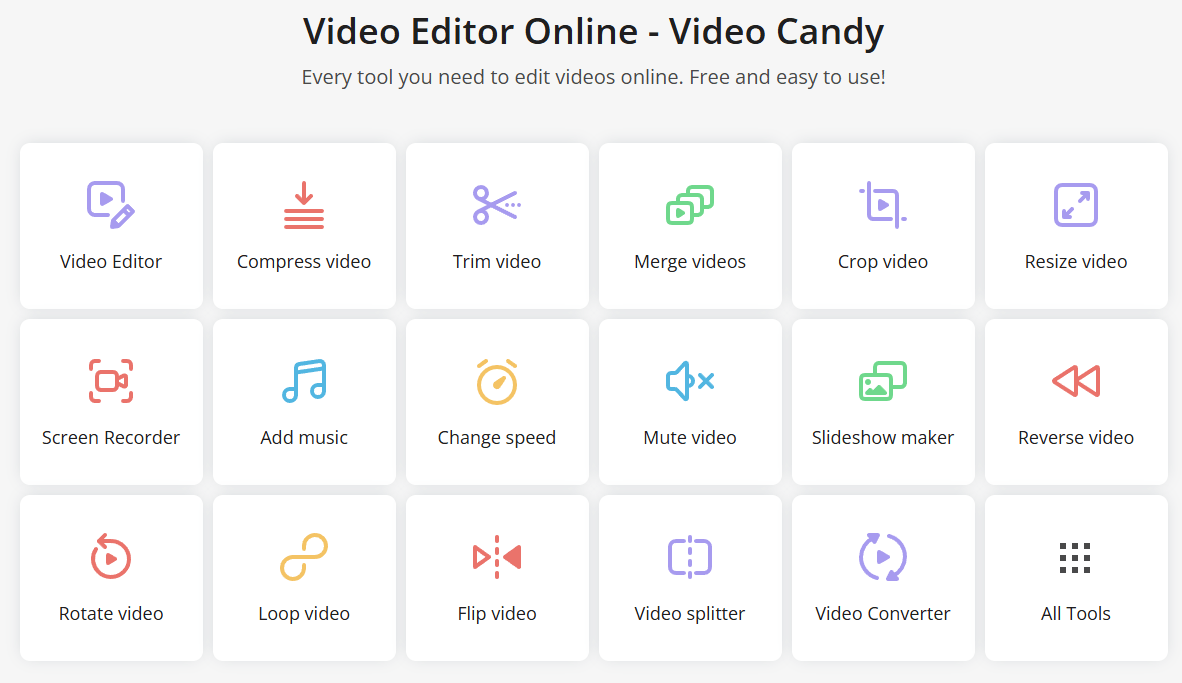
Task: Click the Reverse video rewind icon
Action: 1076,381
